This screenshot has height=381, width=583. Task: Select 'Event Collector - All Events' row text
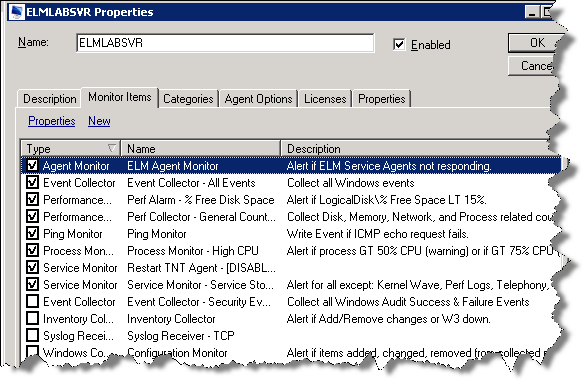click(x=191, y=183)
